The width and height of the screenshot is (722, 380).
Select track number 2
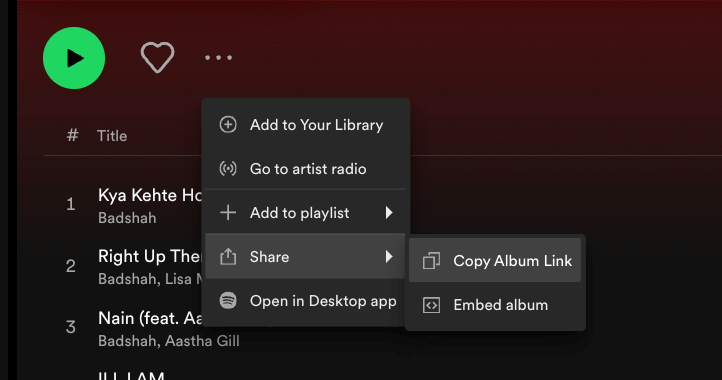pyautogui.click(x=70, y=266)
